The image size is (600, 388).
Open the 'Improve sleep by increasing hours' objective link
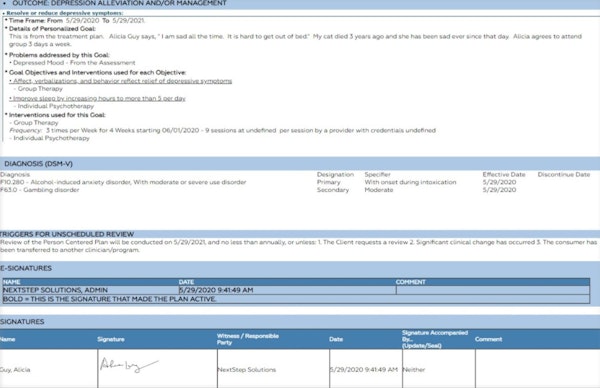tap(97, 98)
